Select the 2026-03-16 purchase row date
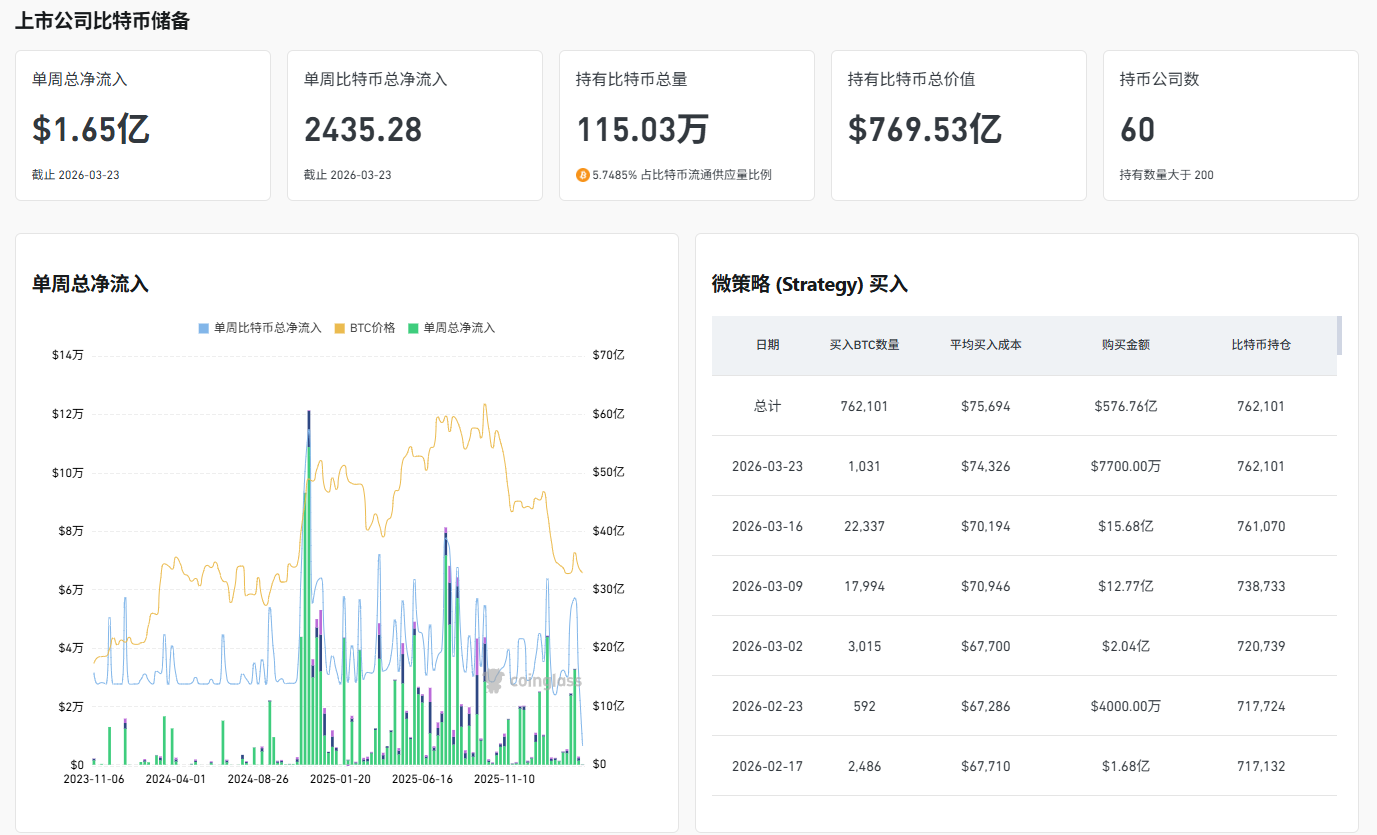Screen dimensions: 1377x835 767,526
